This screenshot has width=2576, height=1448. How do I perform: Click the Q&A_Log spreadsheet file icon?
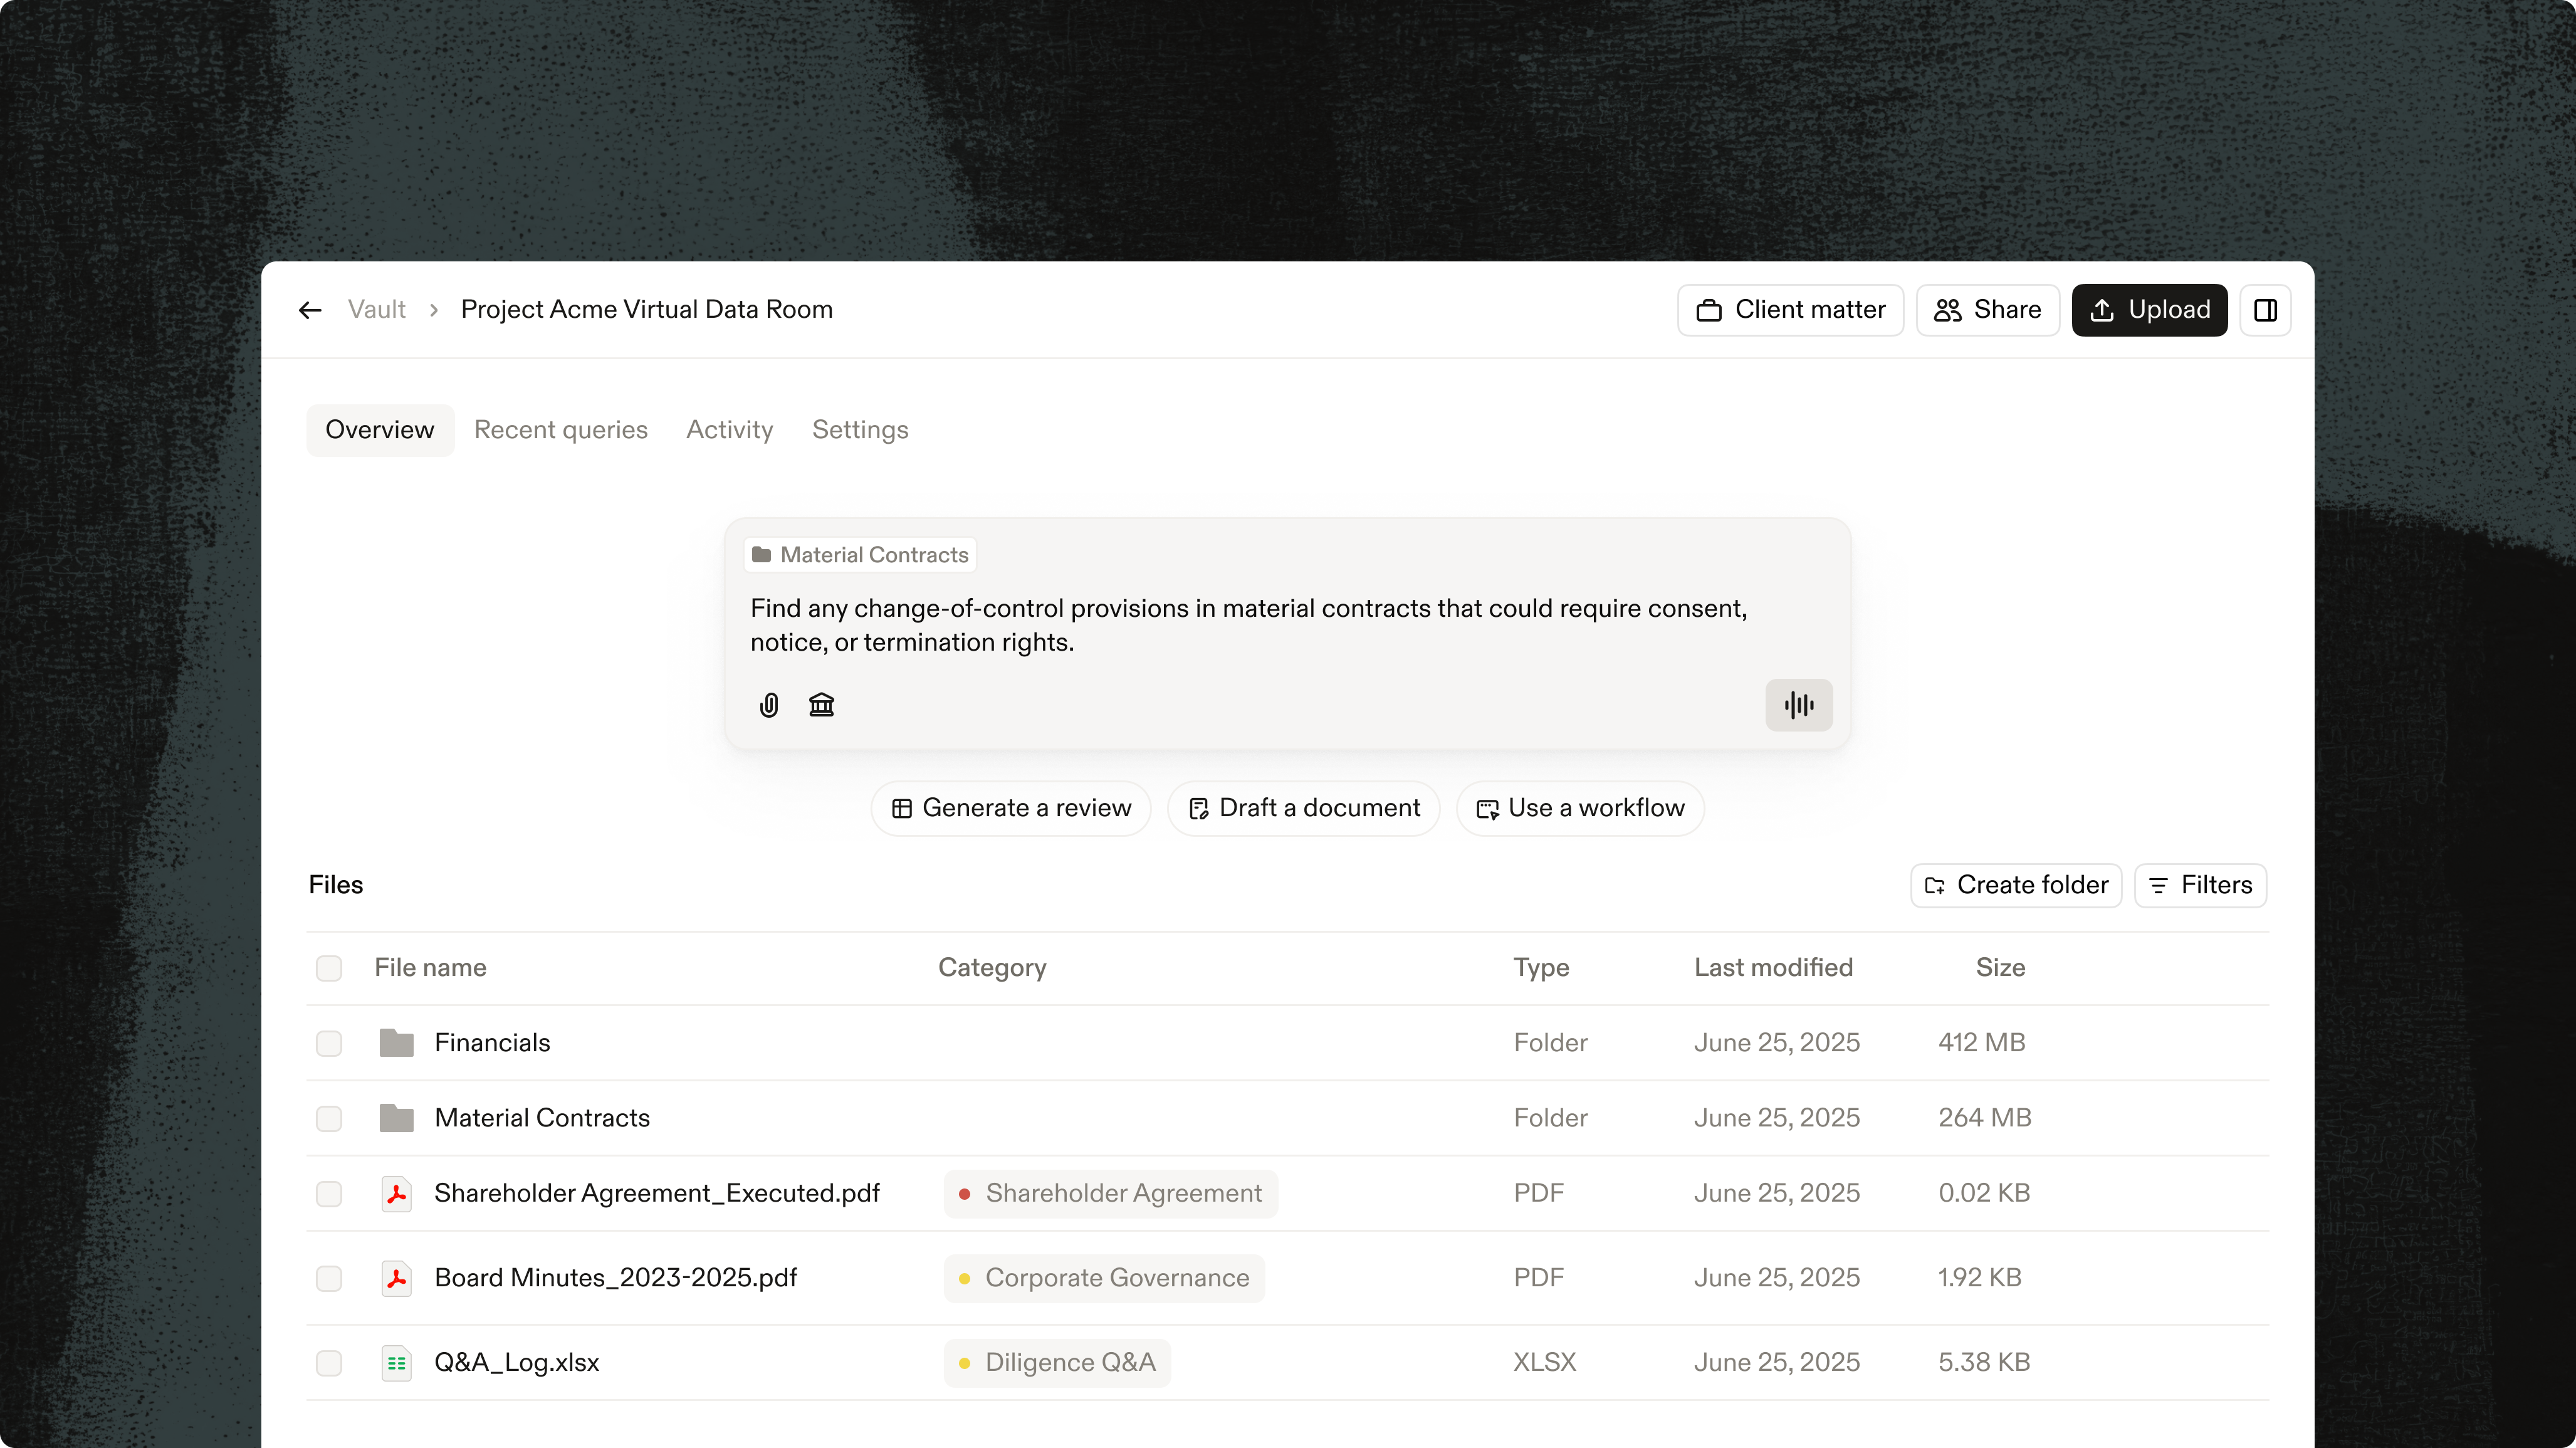pyautogui.click(x=396, y=1363)
